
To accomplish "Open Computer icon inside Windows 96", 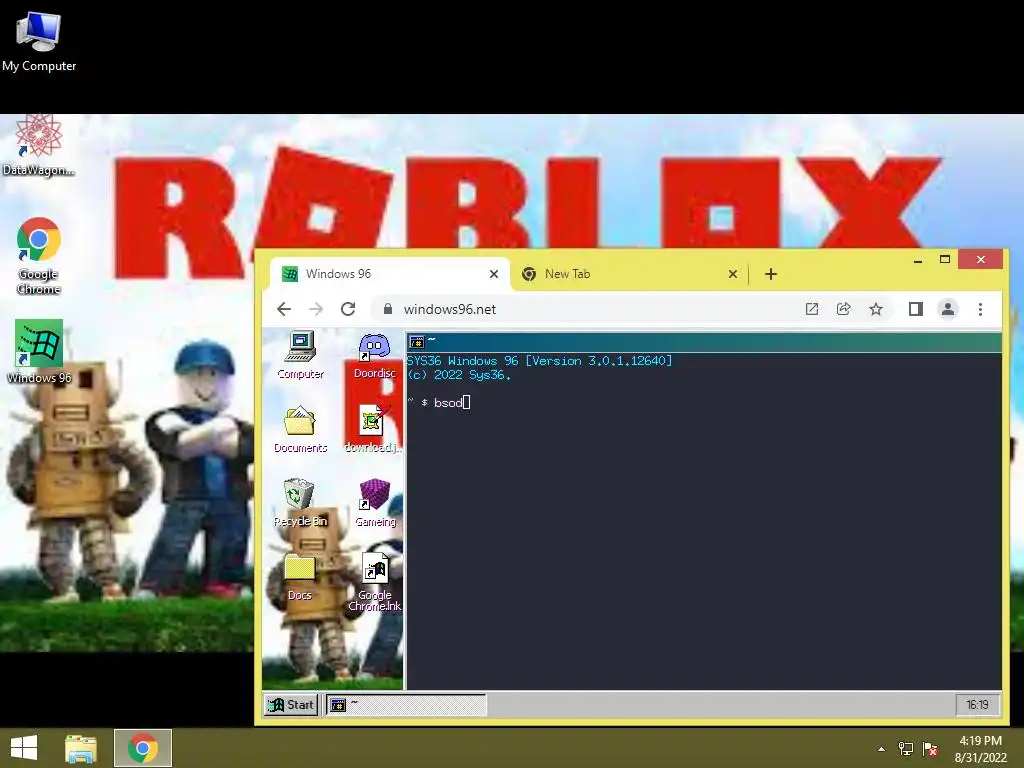I will 300,355.
